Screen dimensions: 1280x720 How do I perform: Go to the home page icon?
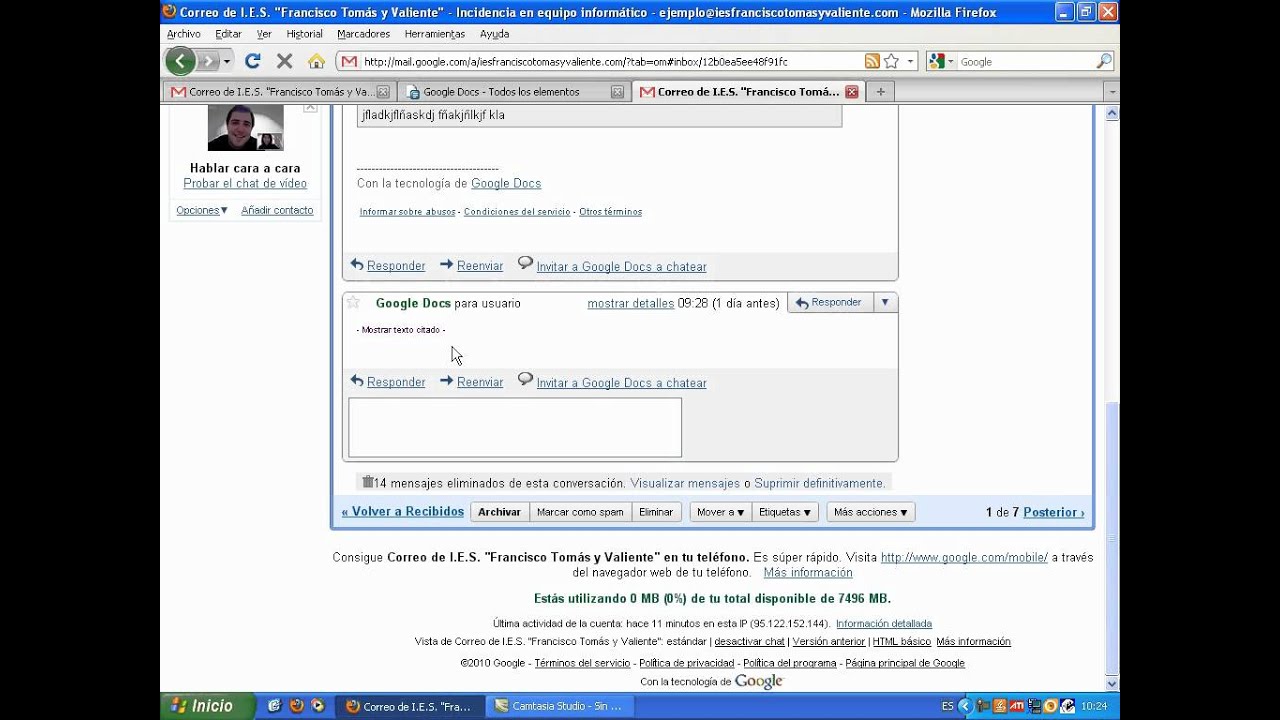[x=316, y=61]
